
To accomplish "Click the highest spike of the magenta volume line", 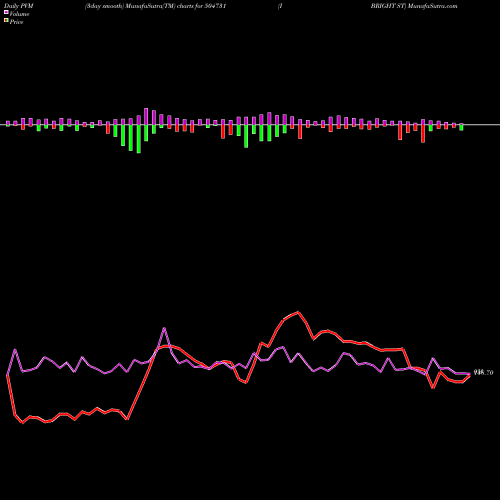I will [x=164, y=328].
